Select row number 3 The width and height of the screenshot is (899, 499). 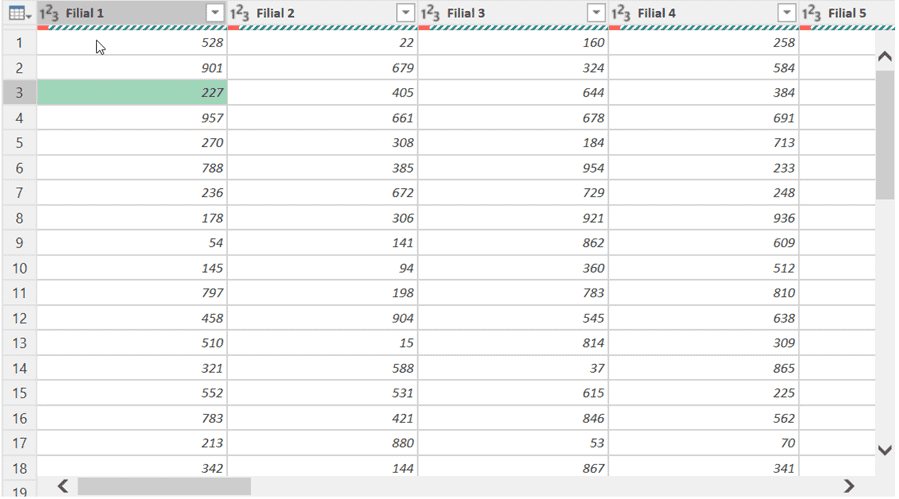pos(19,92)
